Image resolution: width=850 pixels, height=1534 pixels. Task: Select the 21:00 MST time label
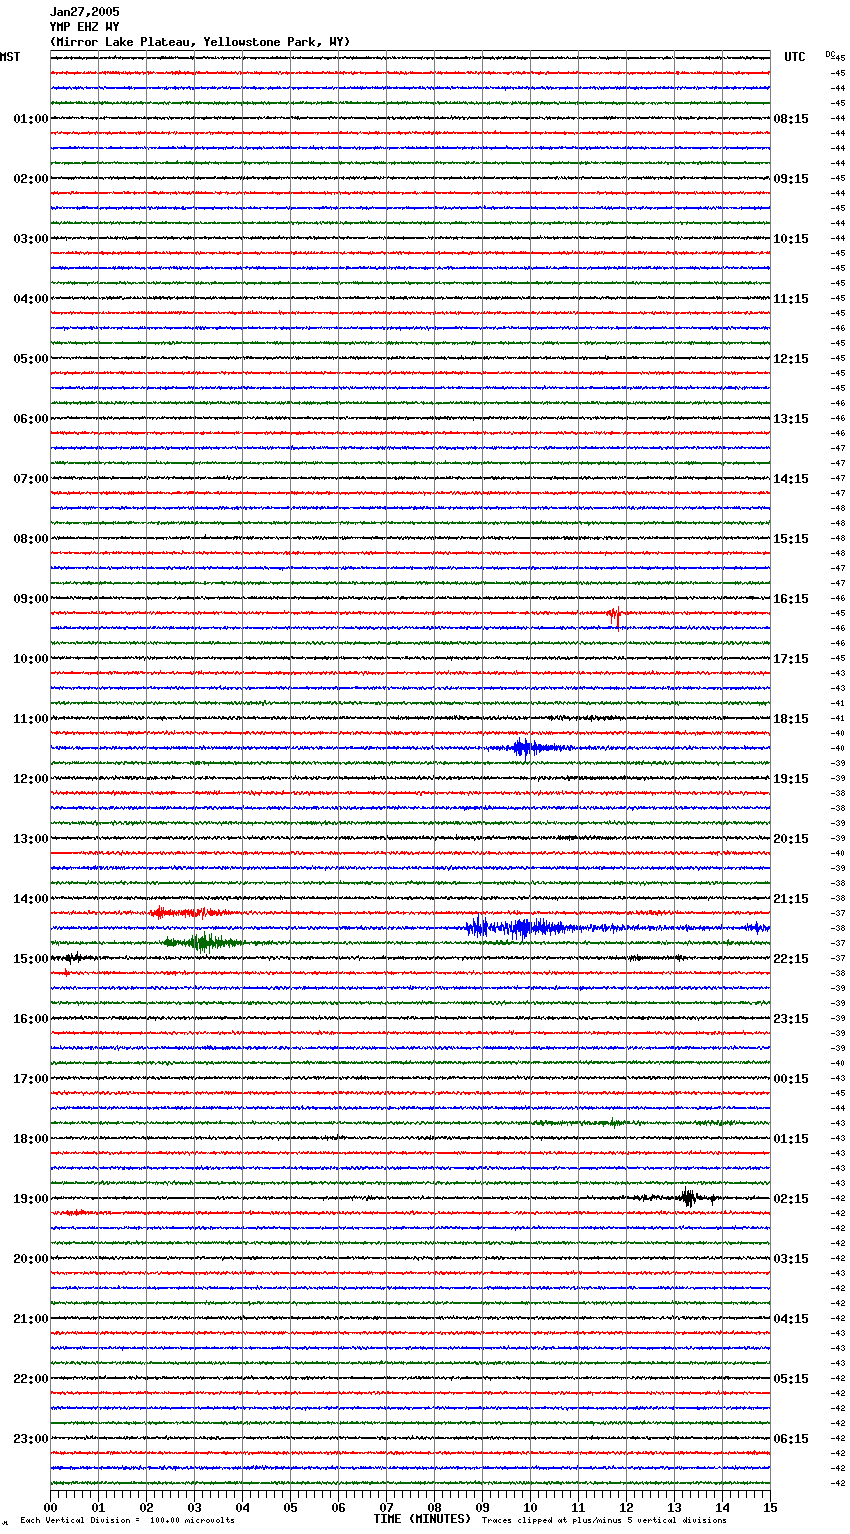tap(31, 1319)
